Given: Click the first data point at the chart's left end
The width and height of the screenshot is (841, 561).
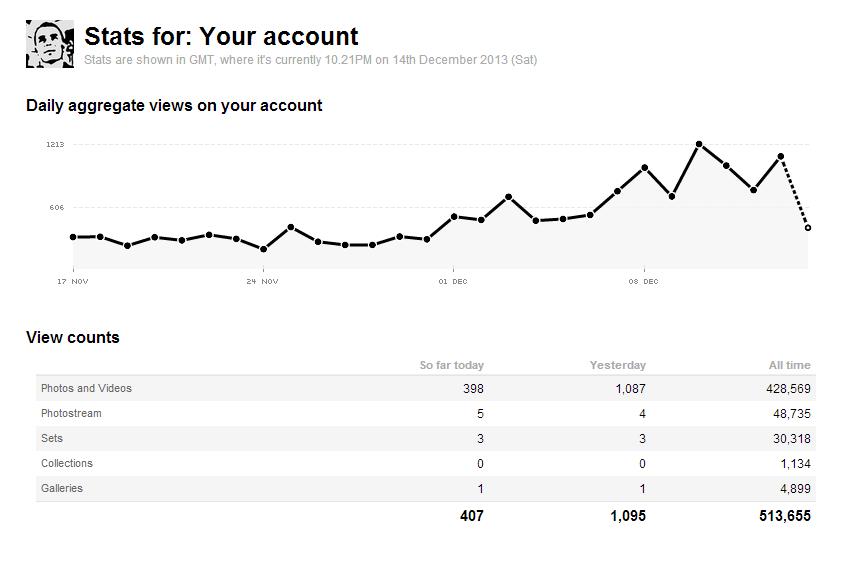Looking at the screenshot, I should (73, 237).
